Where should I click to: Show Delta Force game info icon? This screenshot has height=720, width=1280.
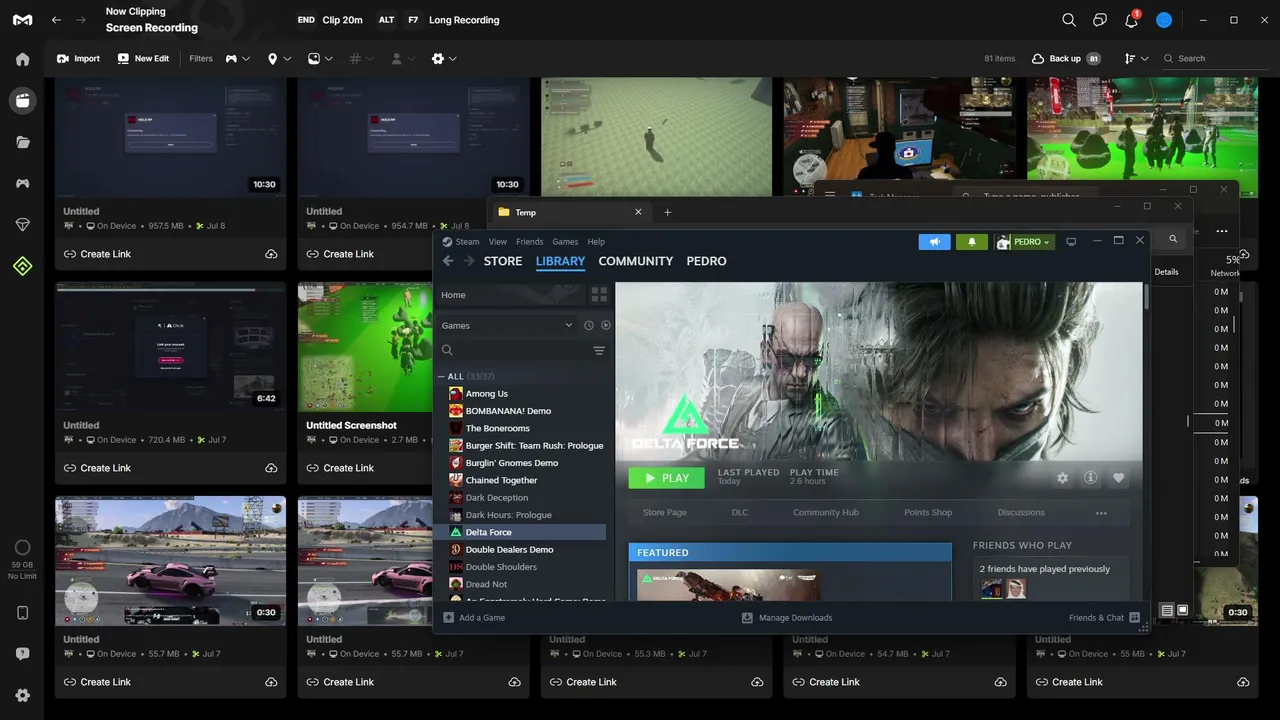pos(1090,478)
